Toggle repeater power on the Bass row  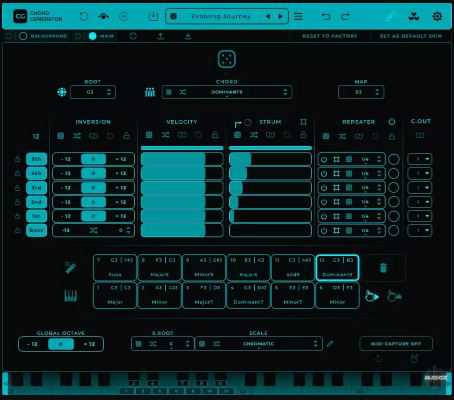point(324,230)
